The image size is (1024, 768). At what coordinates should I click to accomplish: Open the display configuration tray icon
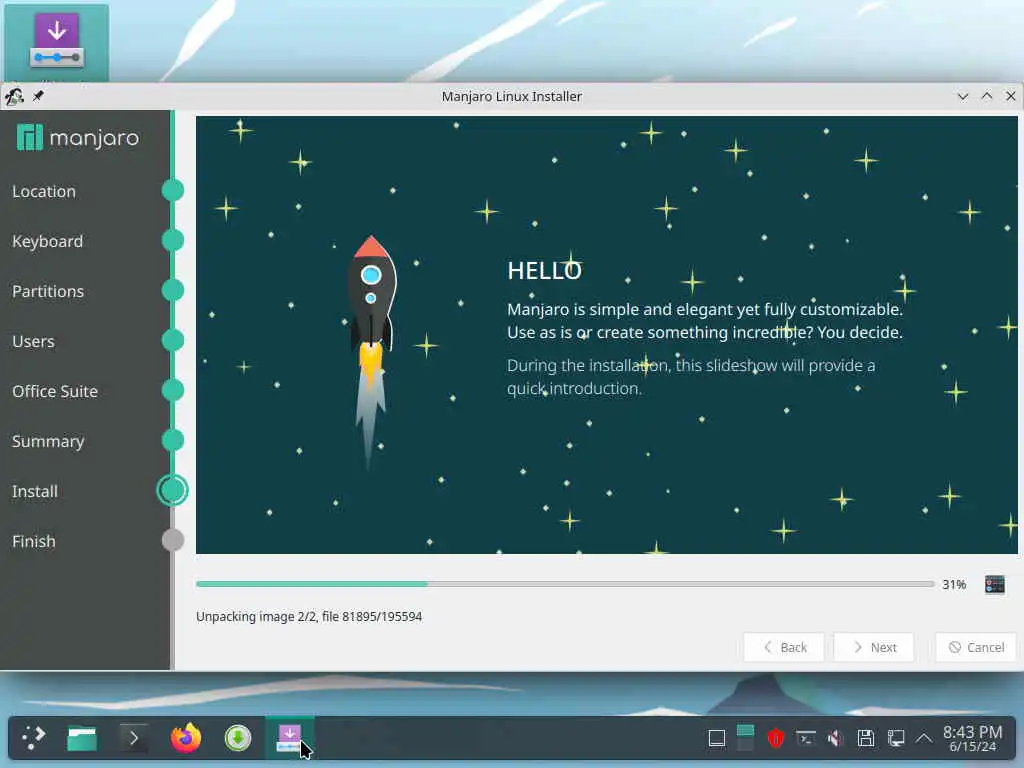[895, 739]
